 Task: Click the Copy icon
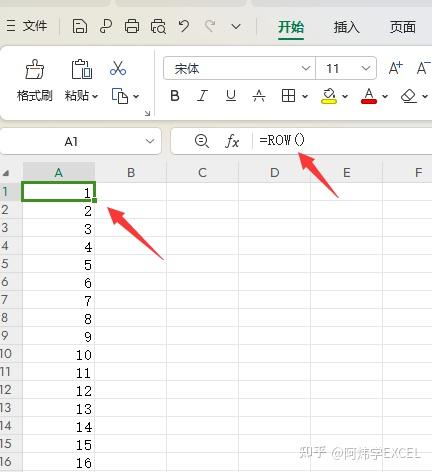click(x=120, y=96)
